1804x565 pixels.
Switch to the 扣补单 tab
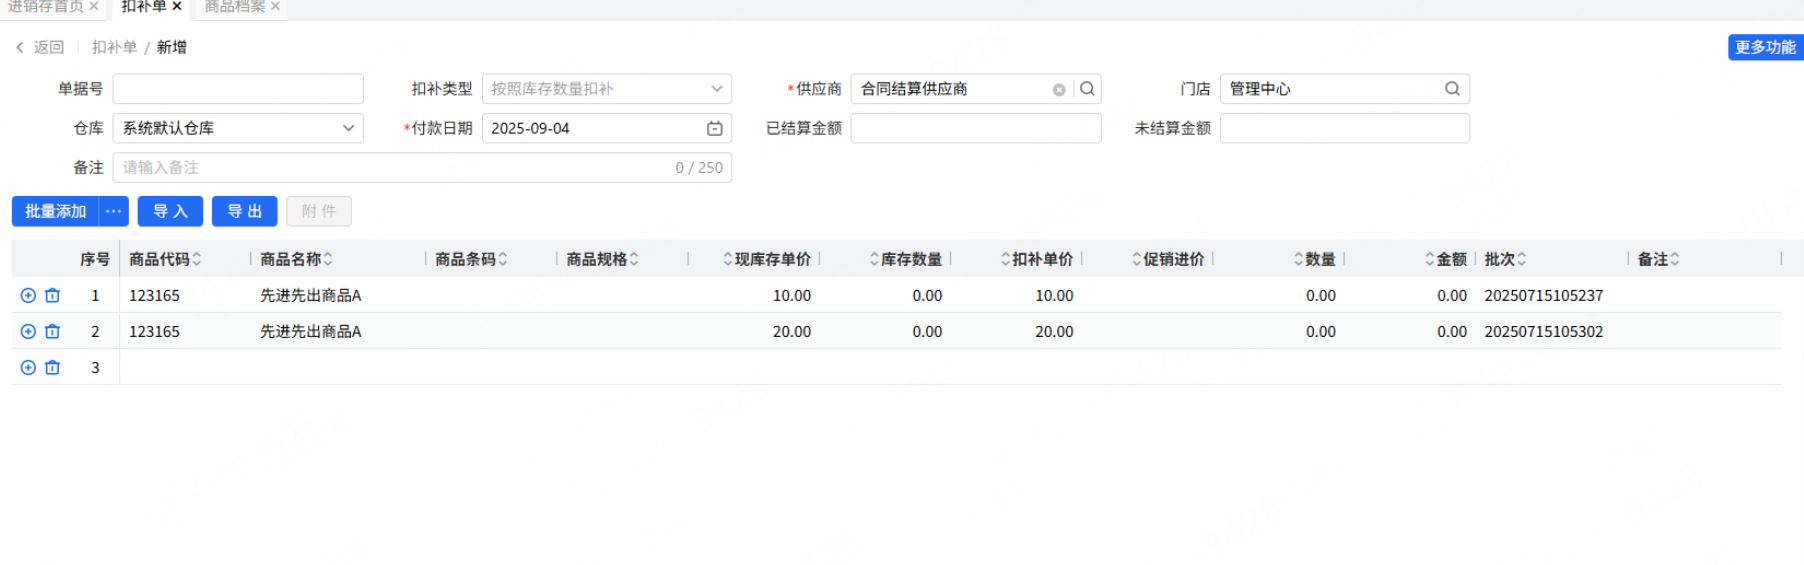pos(144,6)
